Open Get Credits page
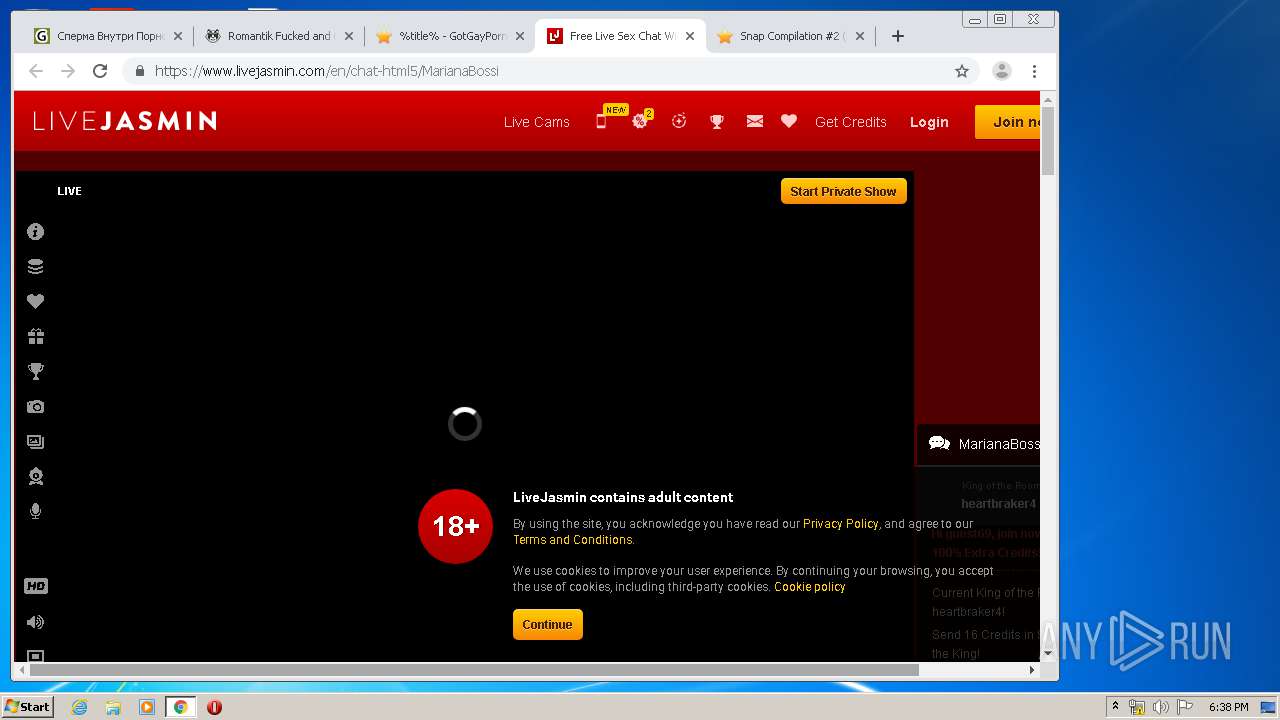 point(851,122)
